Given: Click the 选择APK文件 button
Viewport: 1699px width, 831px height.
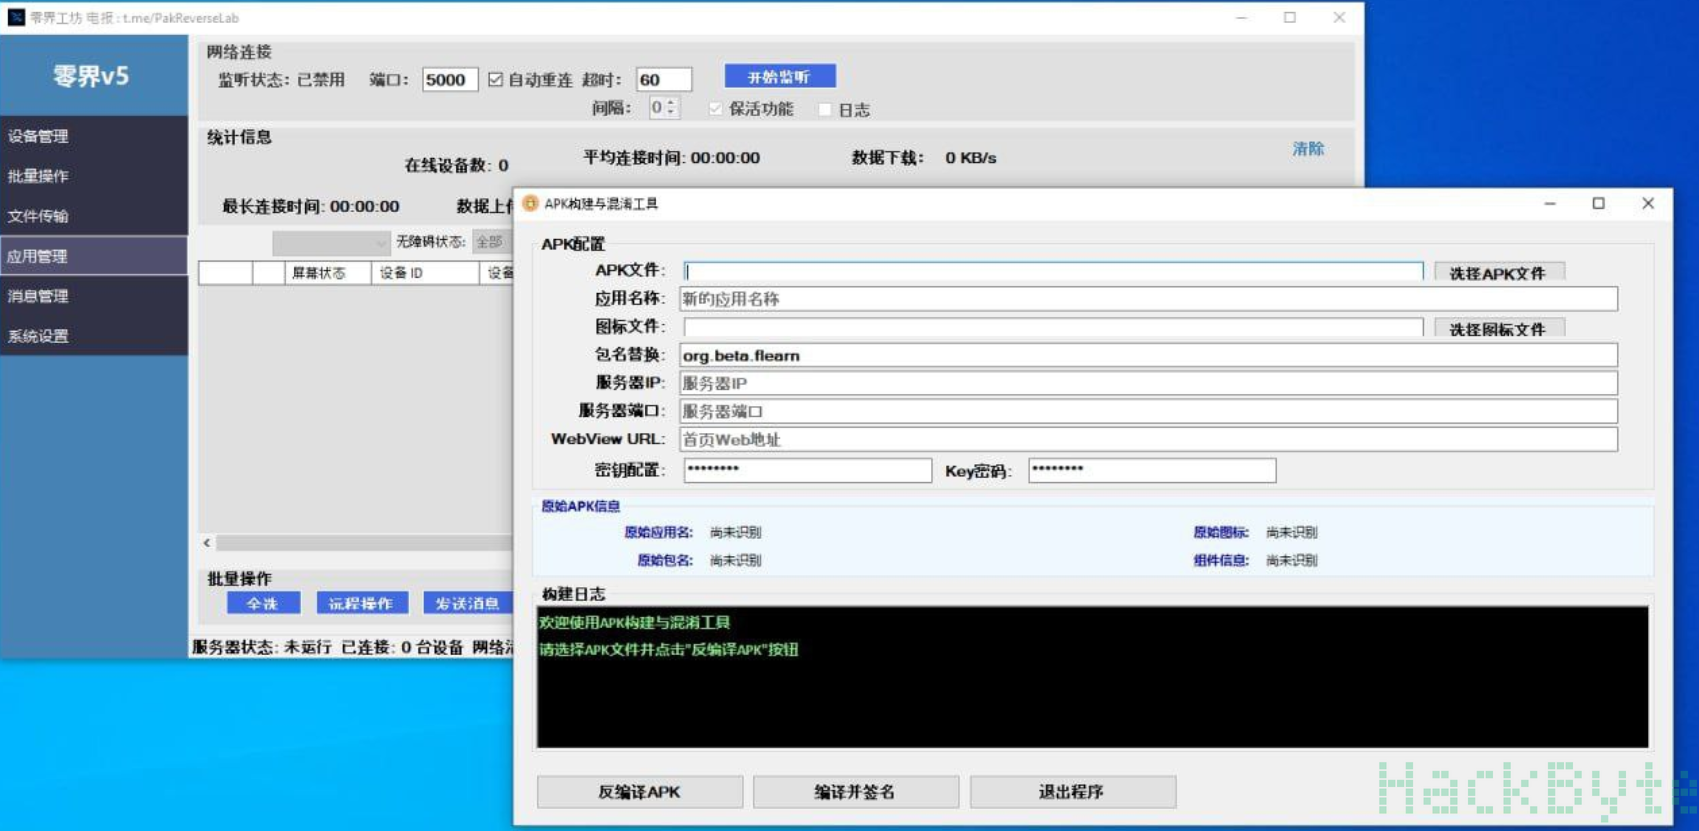Looking at the screenshot, I should click(x=1499, y=273).
